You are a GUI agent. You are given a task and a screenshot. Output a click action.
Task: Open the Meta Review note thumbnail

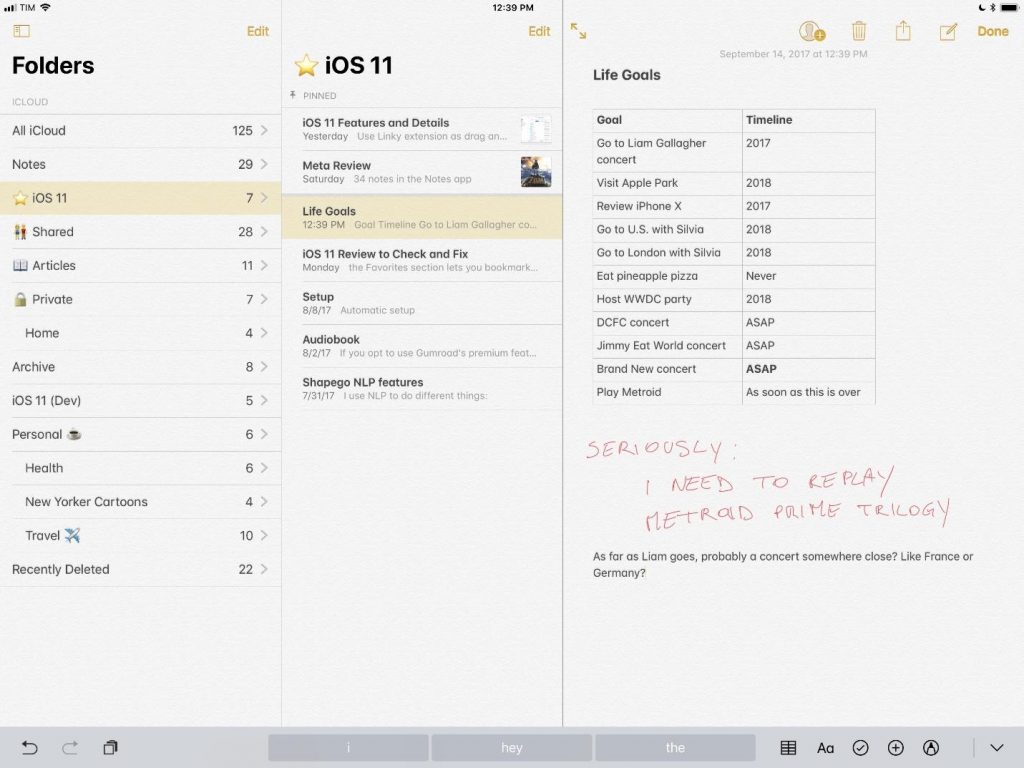[536, 171]
